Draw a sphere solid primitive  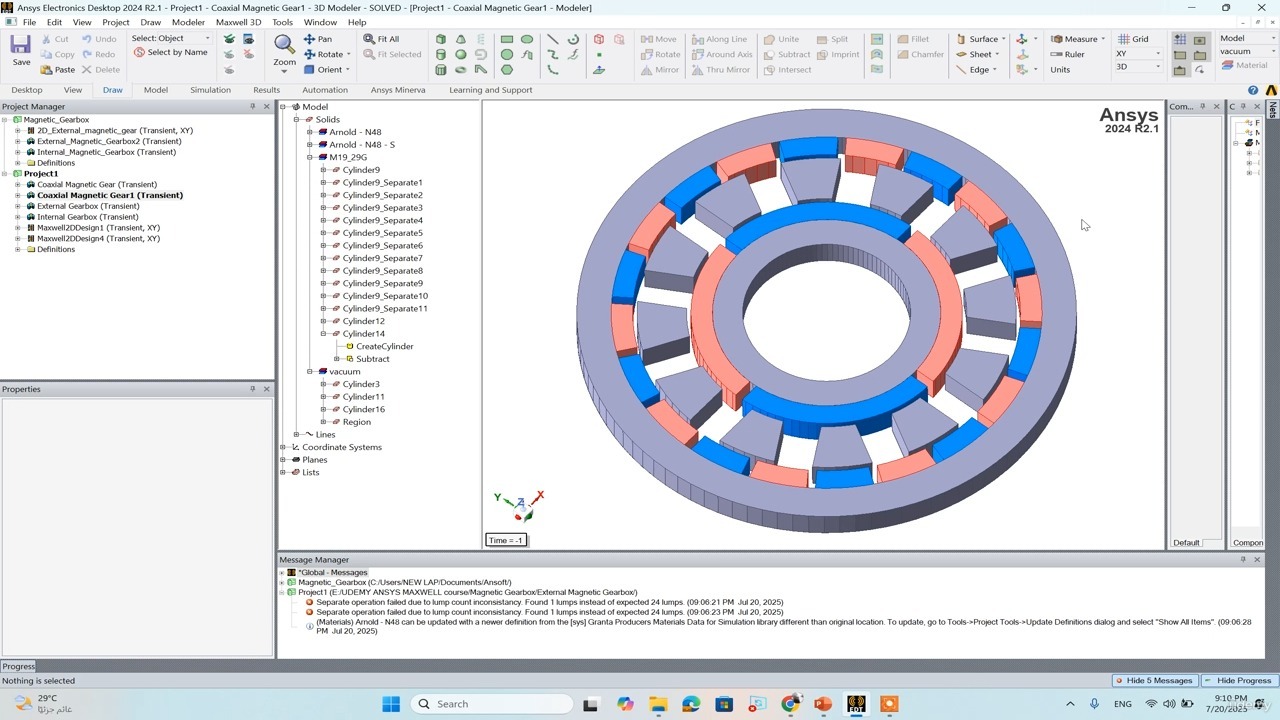coord(461,54)
